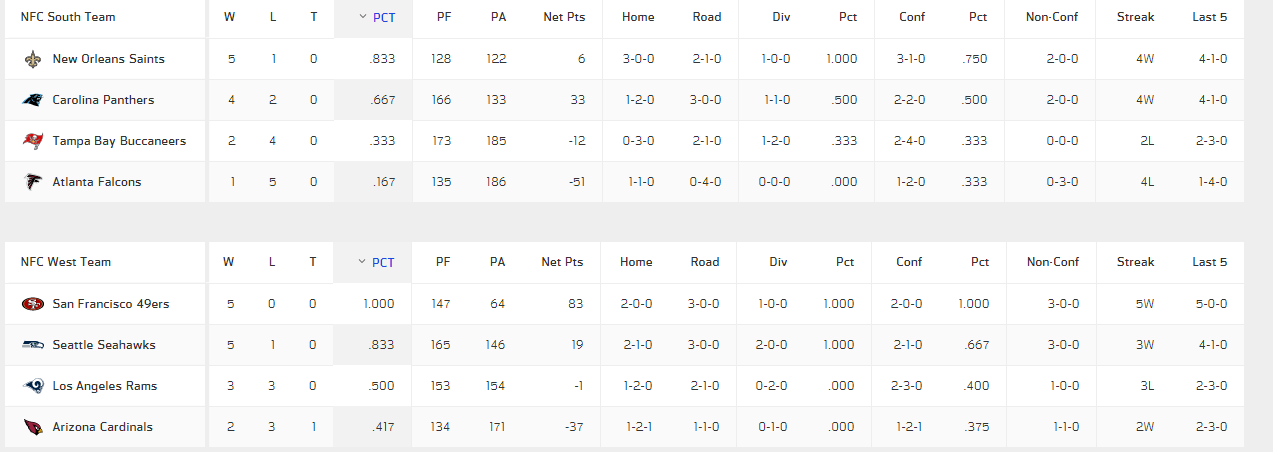This screenshot has height=452, width=1273.
Task: Click the Seattle Seahawks logo icon
Action: (33, 345)
